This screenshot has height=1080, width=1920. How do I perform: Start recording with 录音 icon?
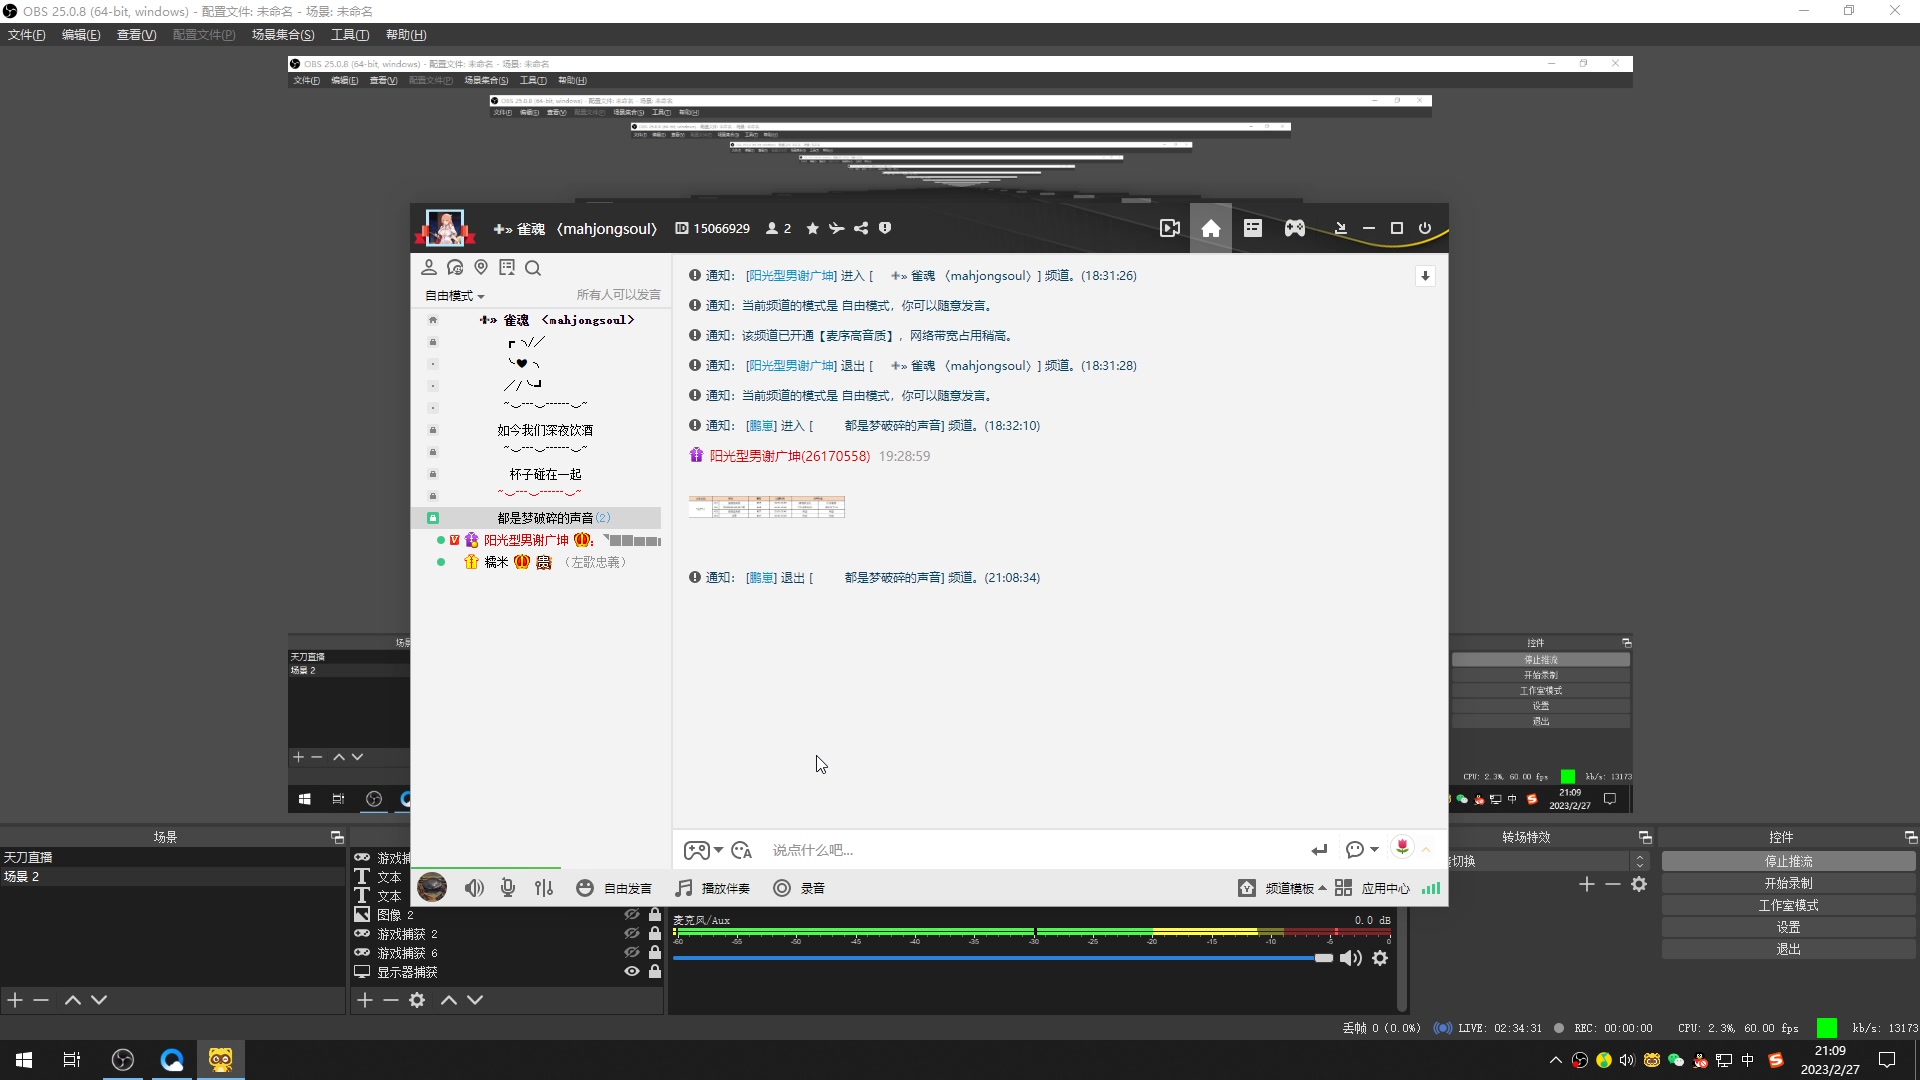(782, 888)
